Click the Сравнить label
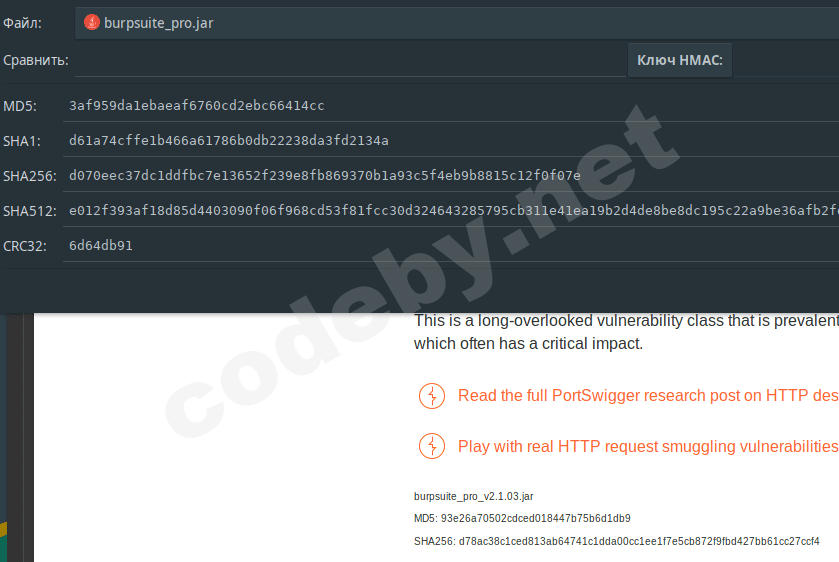 tap(36, 60)
